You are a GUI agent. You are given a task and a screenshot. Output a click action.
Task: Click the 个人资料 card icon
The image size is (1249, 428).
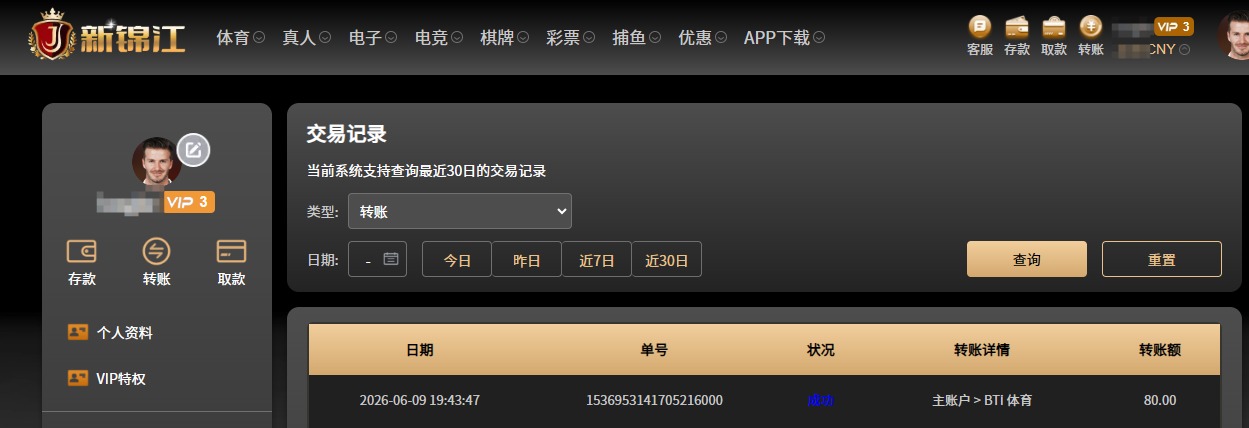pos(78,332)
